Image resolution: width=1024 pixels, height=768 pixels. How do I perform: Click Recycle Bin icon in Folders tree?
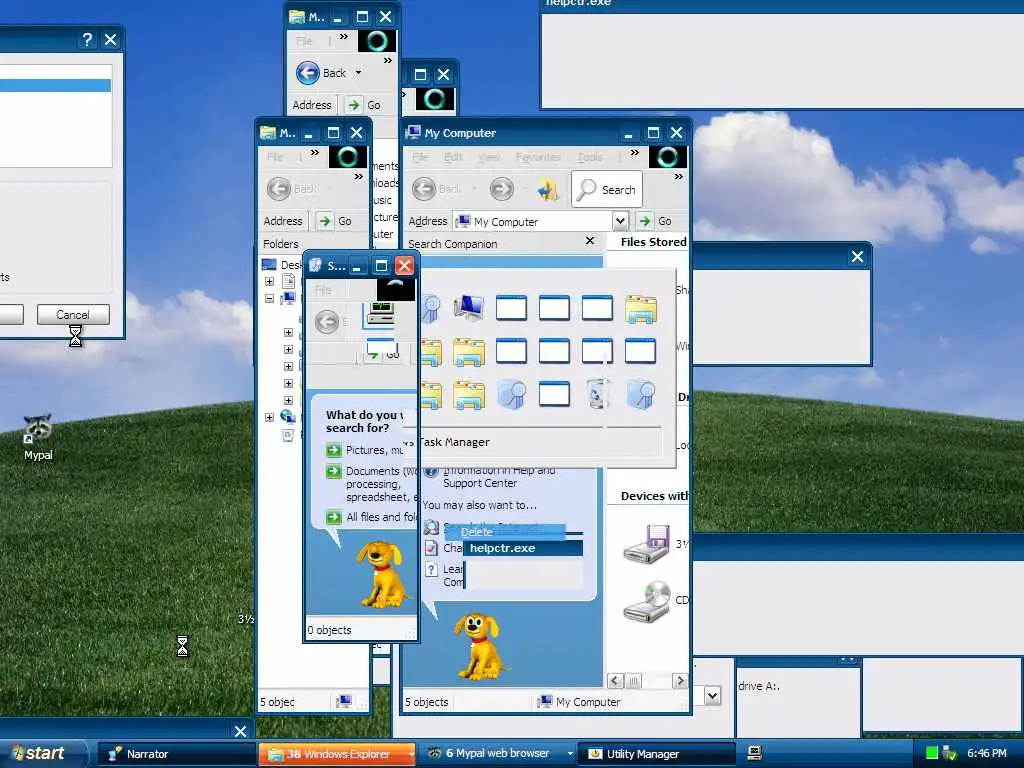coord(288,435)
